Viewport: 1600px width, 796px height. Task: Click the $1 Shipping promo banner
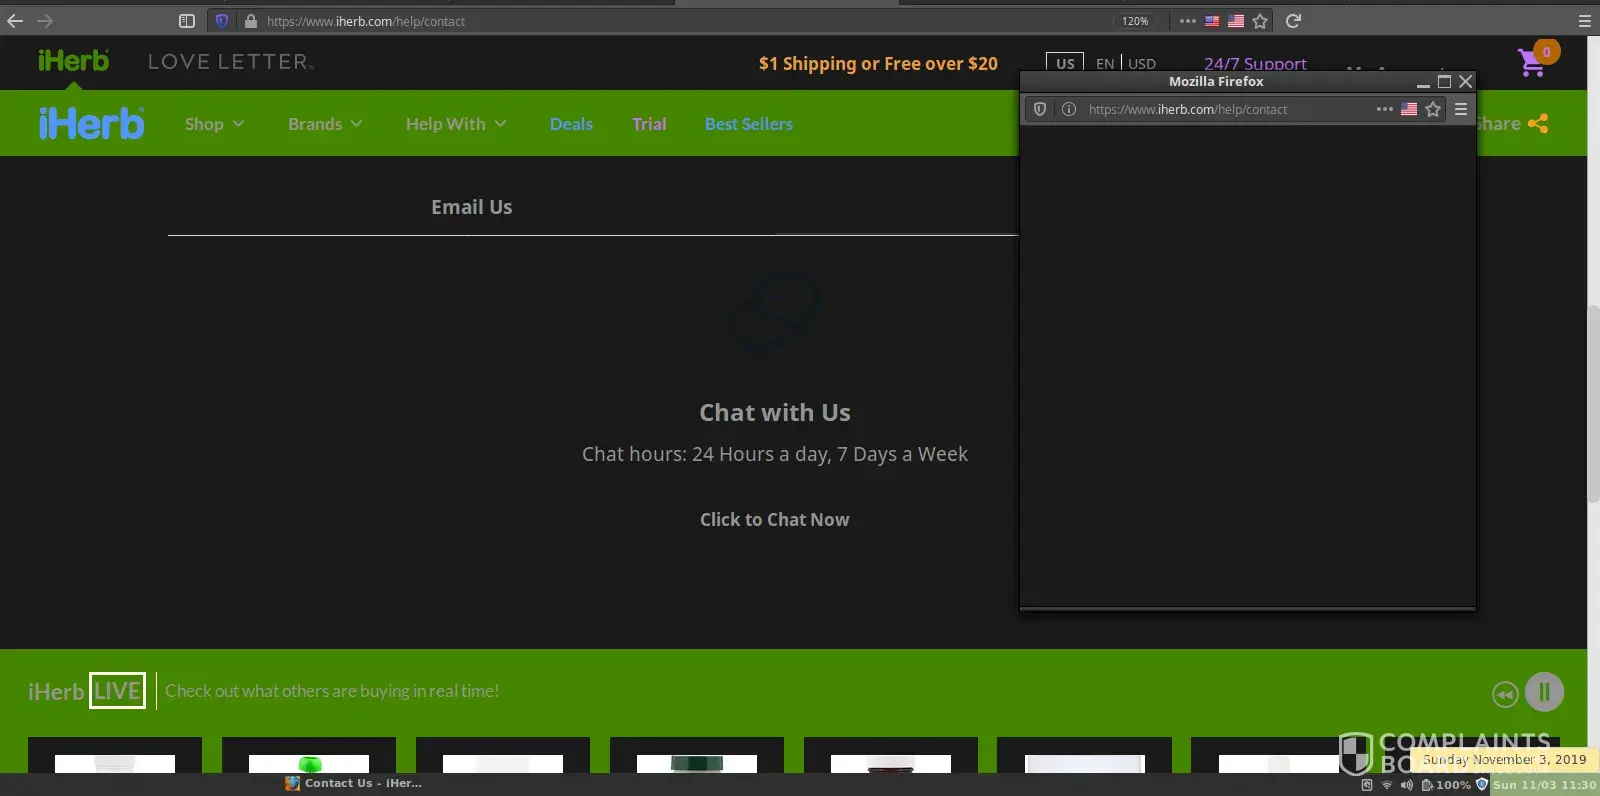(878, 63)
